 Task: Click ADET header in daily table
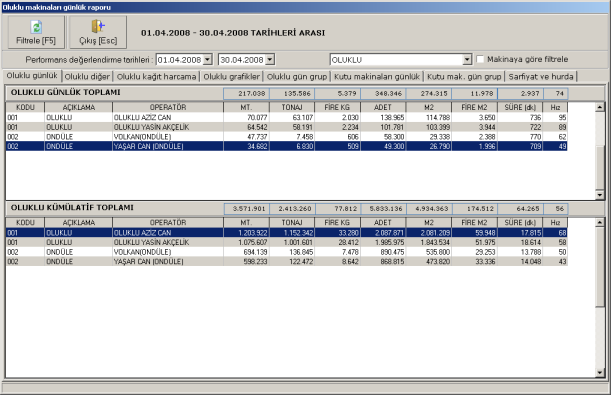click(383, 107)
